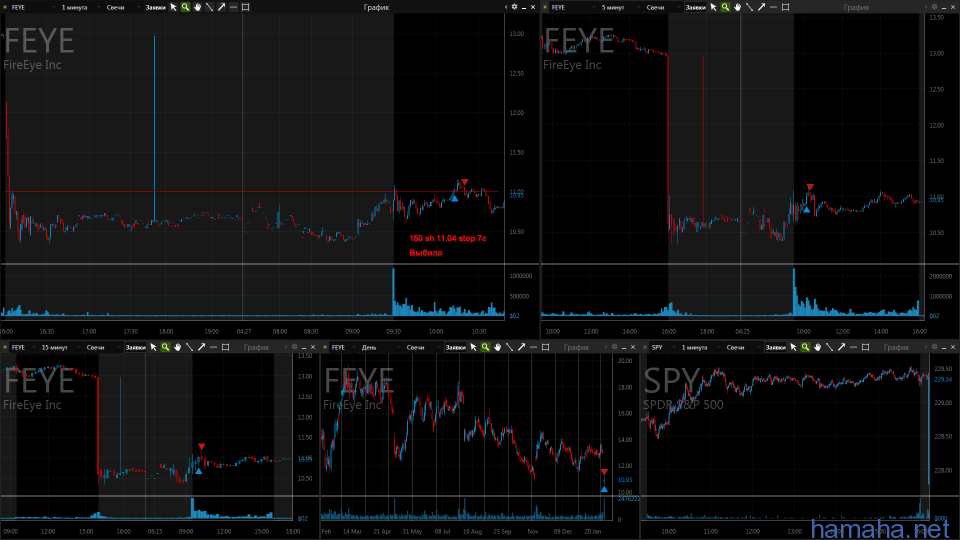The image size is (960, 540).
Task: Choose the hand pan tool in the 1 минута FEYE chart
Action: tap(197, 7)
